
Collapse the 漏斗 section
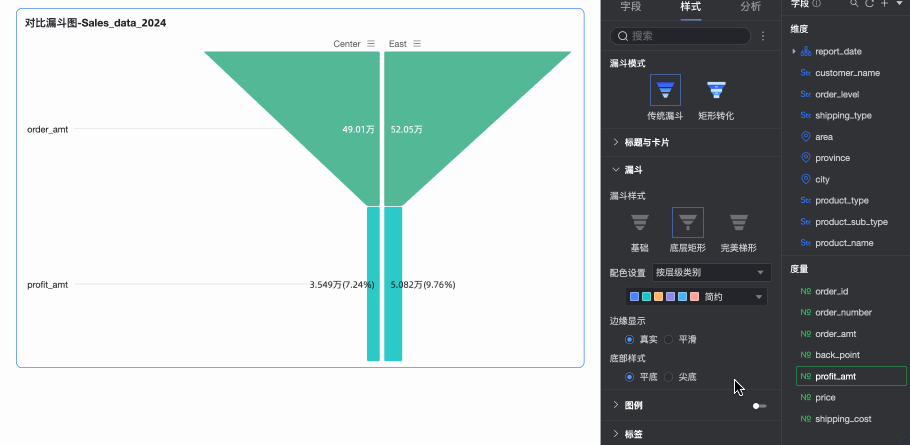pos(615,170)
